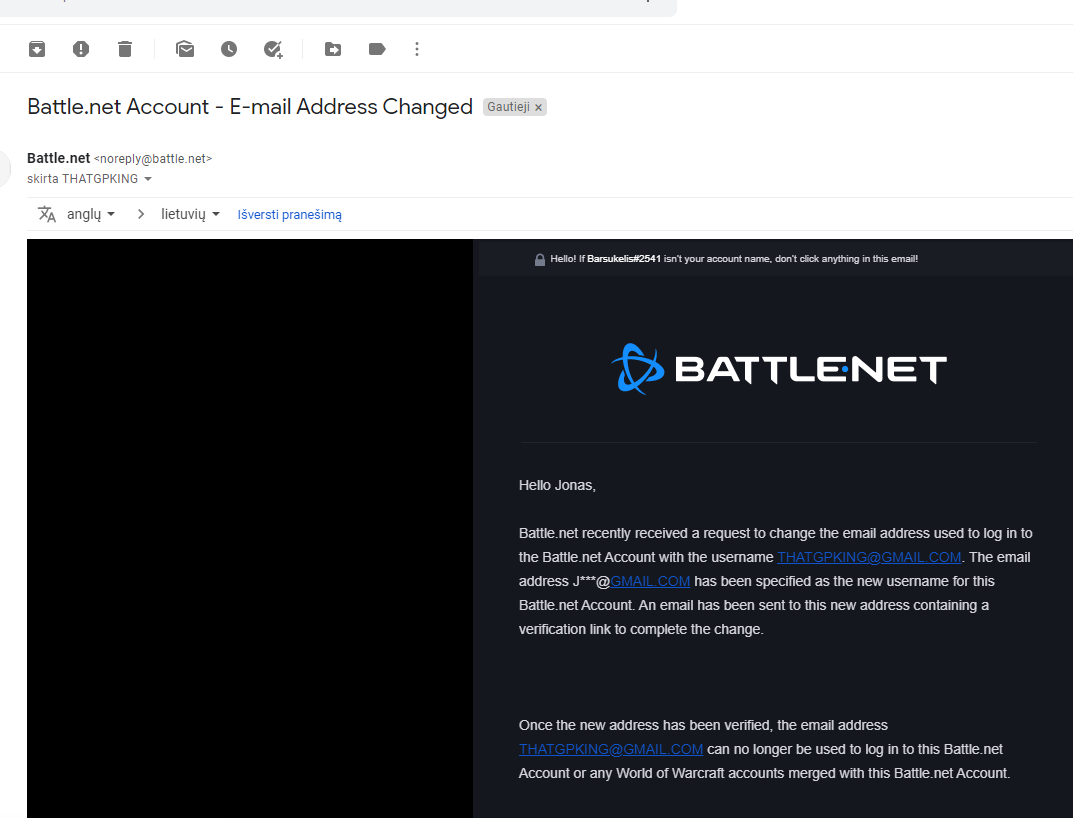1073x818 pixels.
Task: Click the arrow between translation languages
Action: (141, 214)
